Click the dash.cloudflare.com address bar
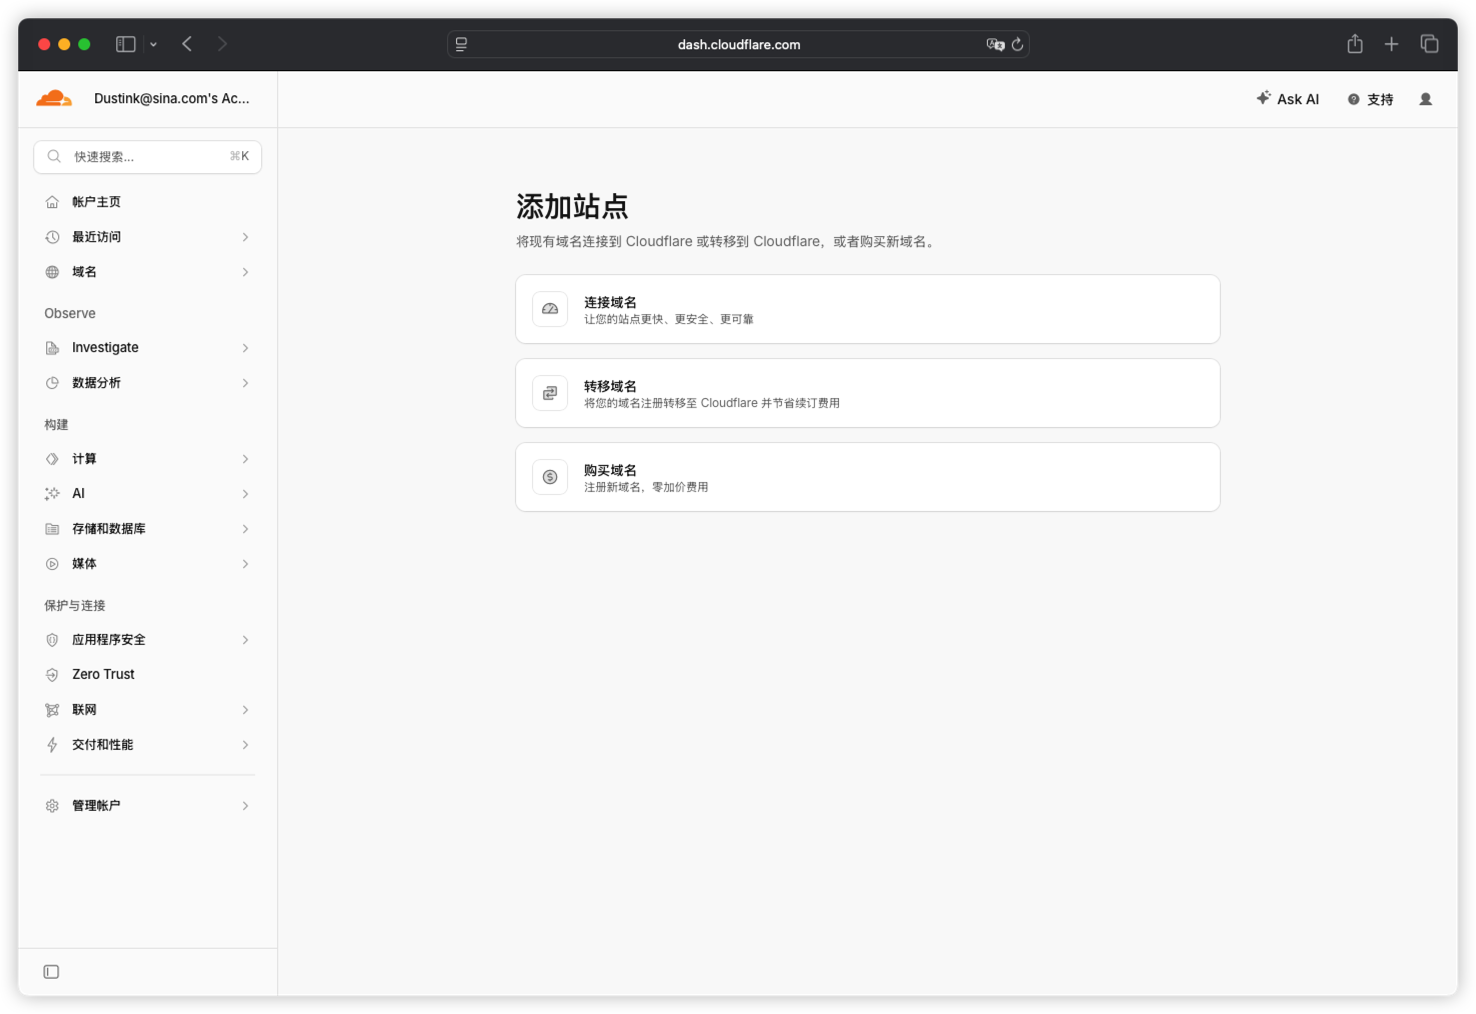1476x1014 pixels. pos(738,44)
